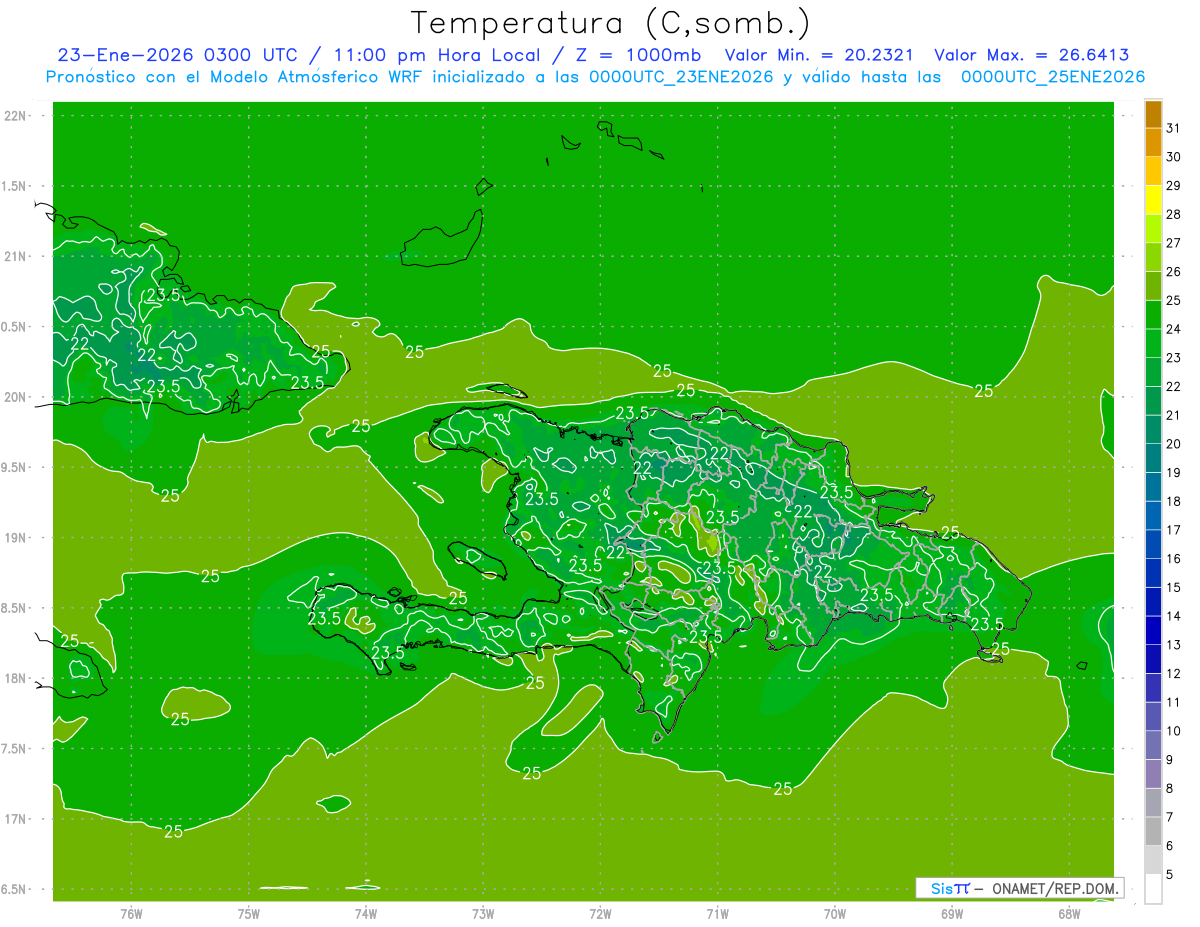
Task: Click the '73W' longitude axis label
Action: tap(483, 913)
